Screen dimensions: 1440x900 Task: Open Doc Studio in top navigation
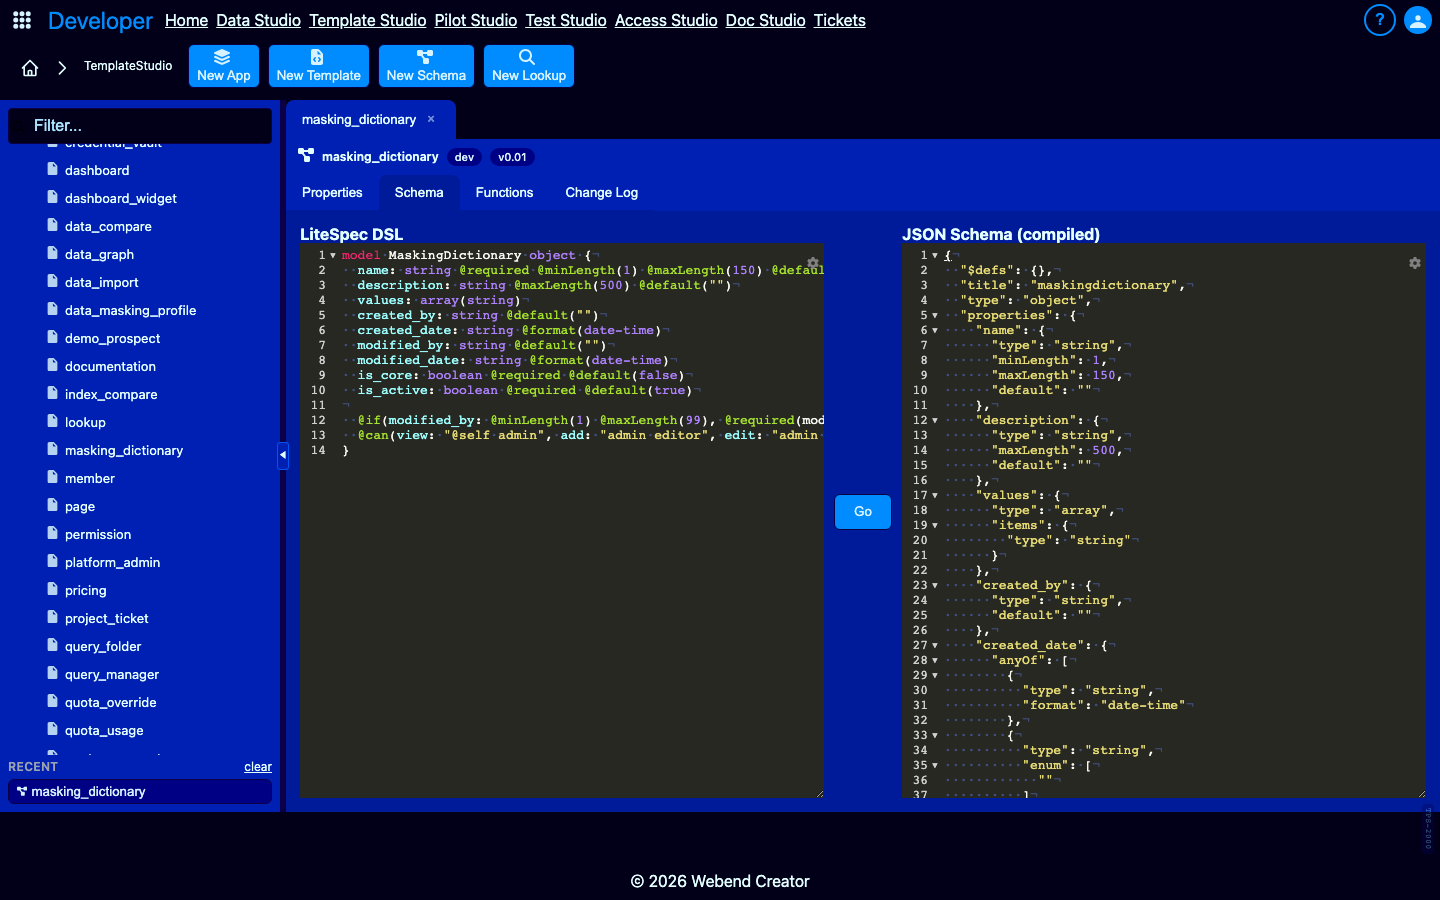coord(765,20)
